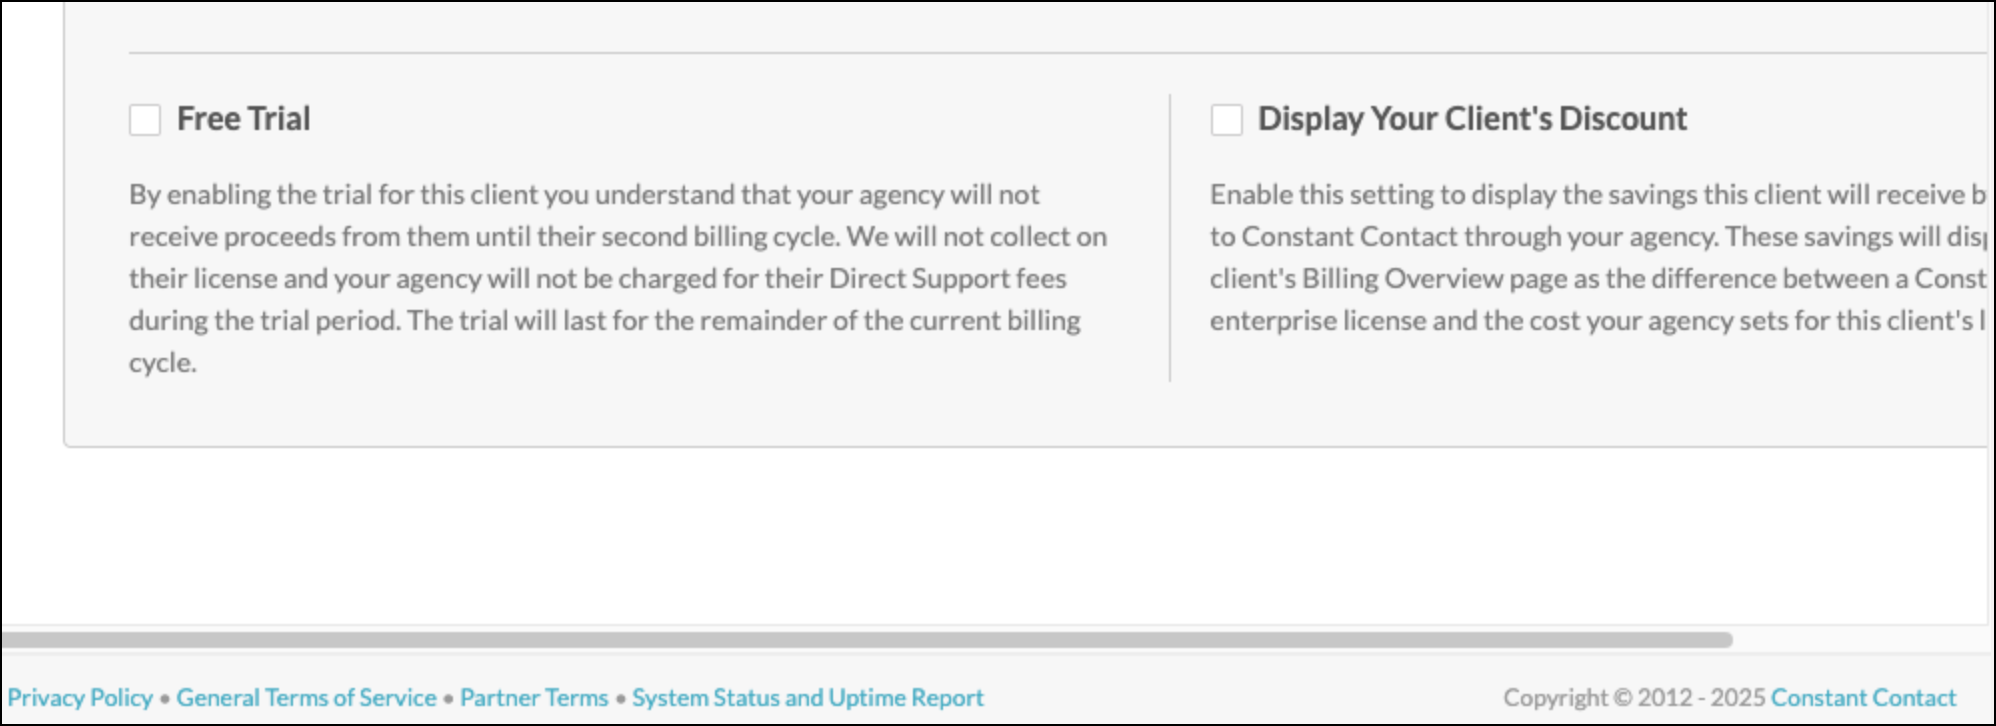Click the horizontal separator line above Free Trial
The height and width of the screenshot is (726, 1996).
(x=1058, y=52)
